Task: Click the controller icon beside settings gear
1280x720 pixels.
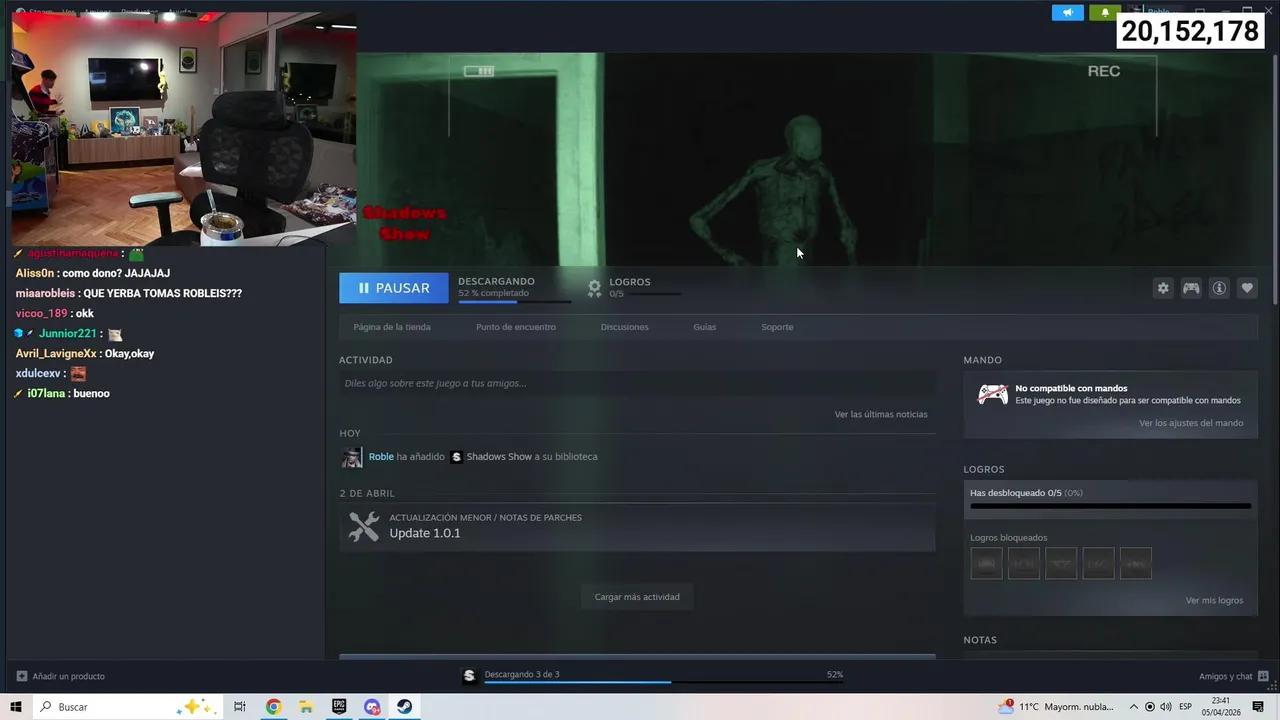Action: (1191, 288)
